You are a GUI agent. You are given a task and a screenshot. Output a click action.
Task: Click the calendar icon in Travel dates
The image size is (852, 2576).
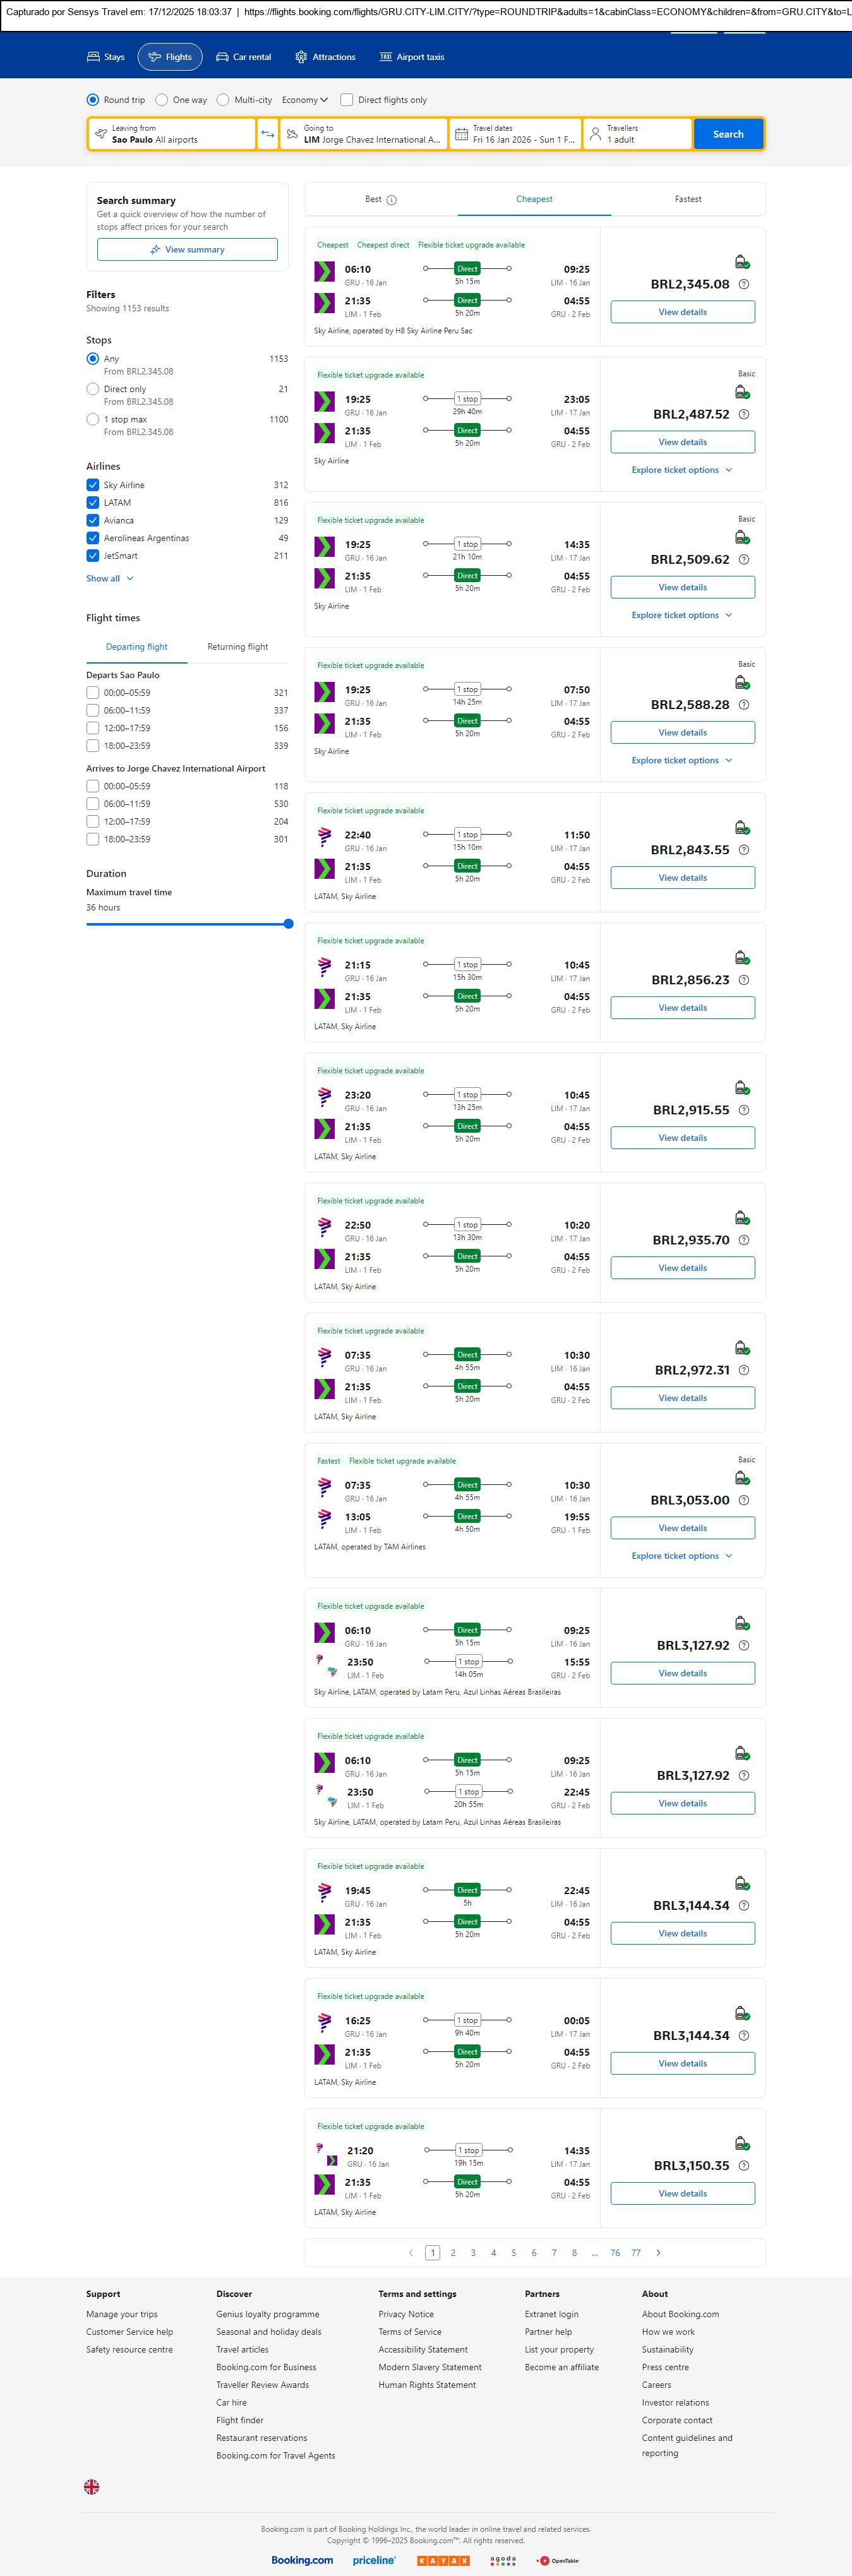[x=462, y=134]
